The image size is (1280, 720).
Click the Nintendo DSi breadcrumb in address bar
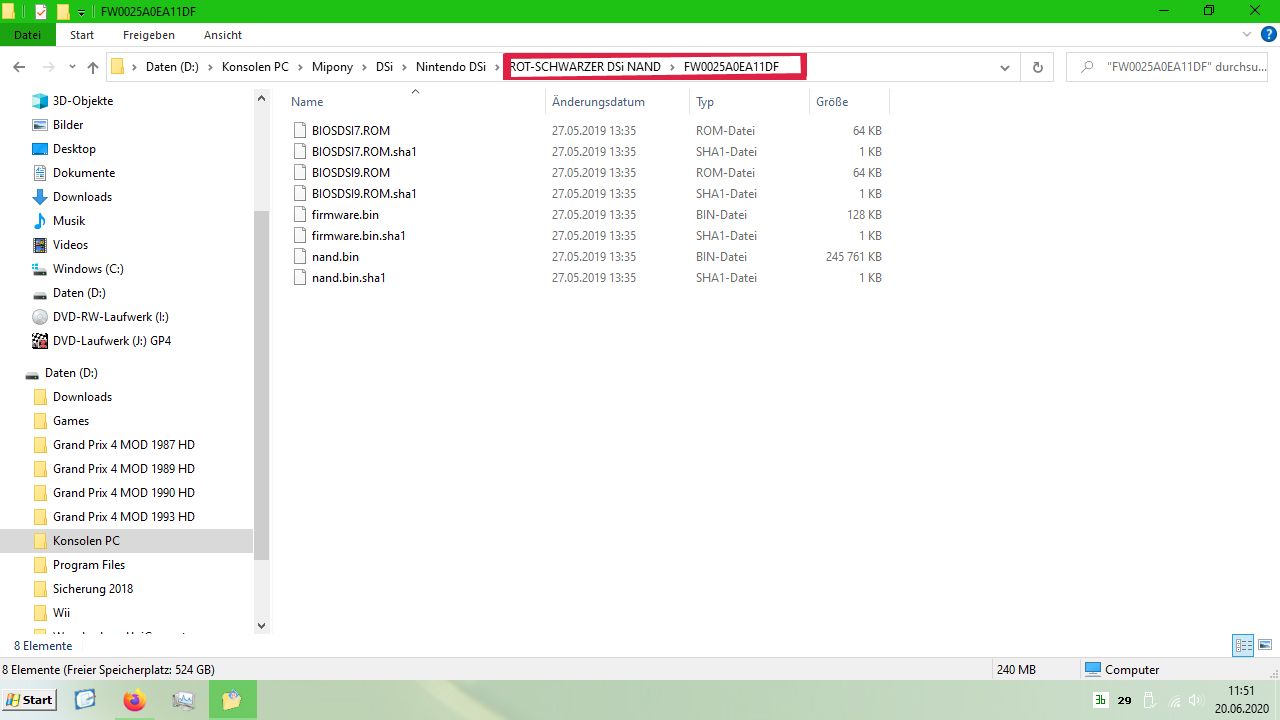451,67
